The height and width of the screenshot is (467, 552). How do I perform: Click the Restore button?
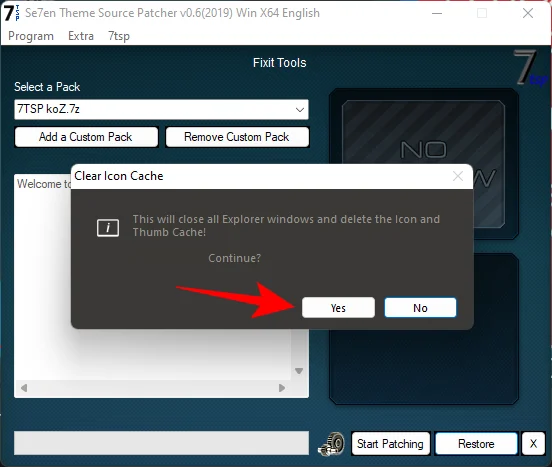[476, 443]
